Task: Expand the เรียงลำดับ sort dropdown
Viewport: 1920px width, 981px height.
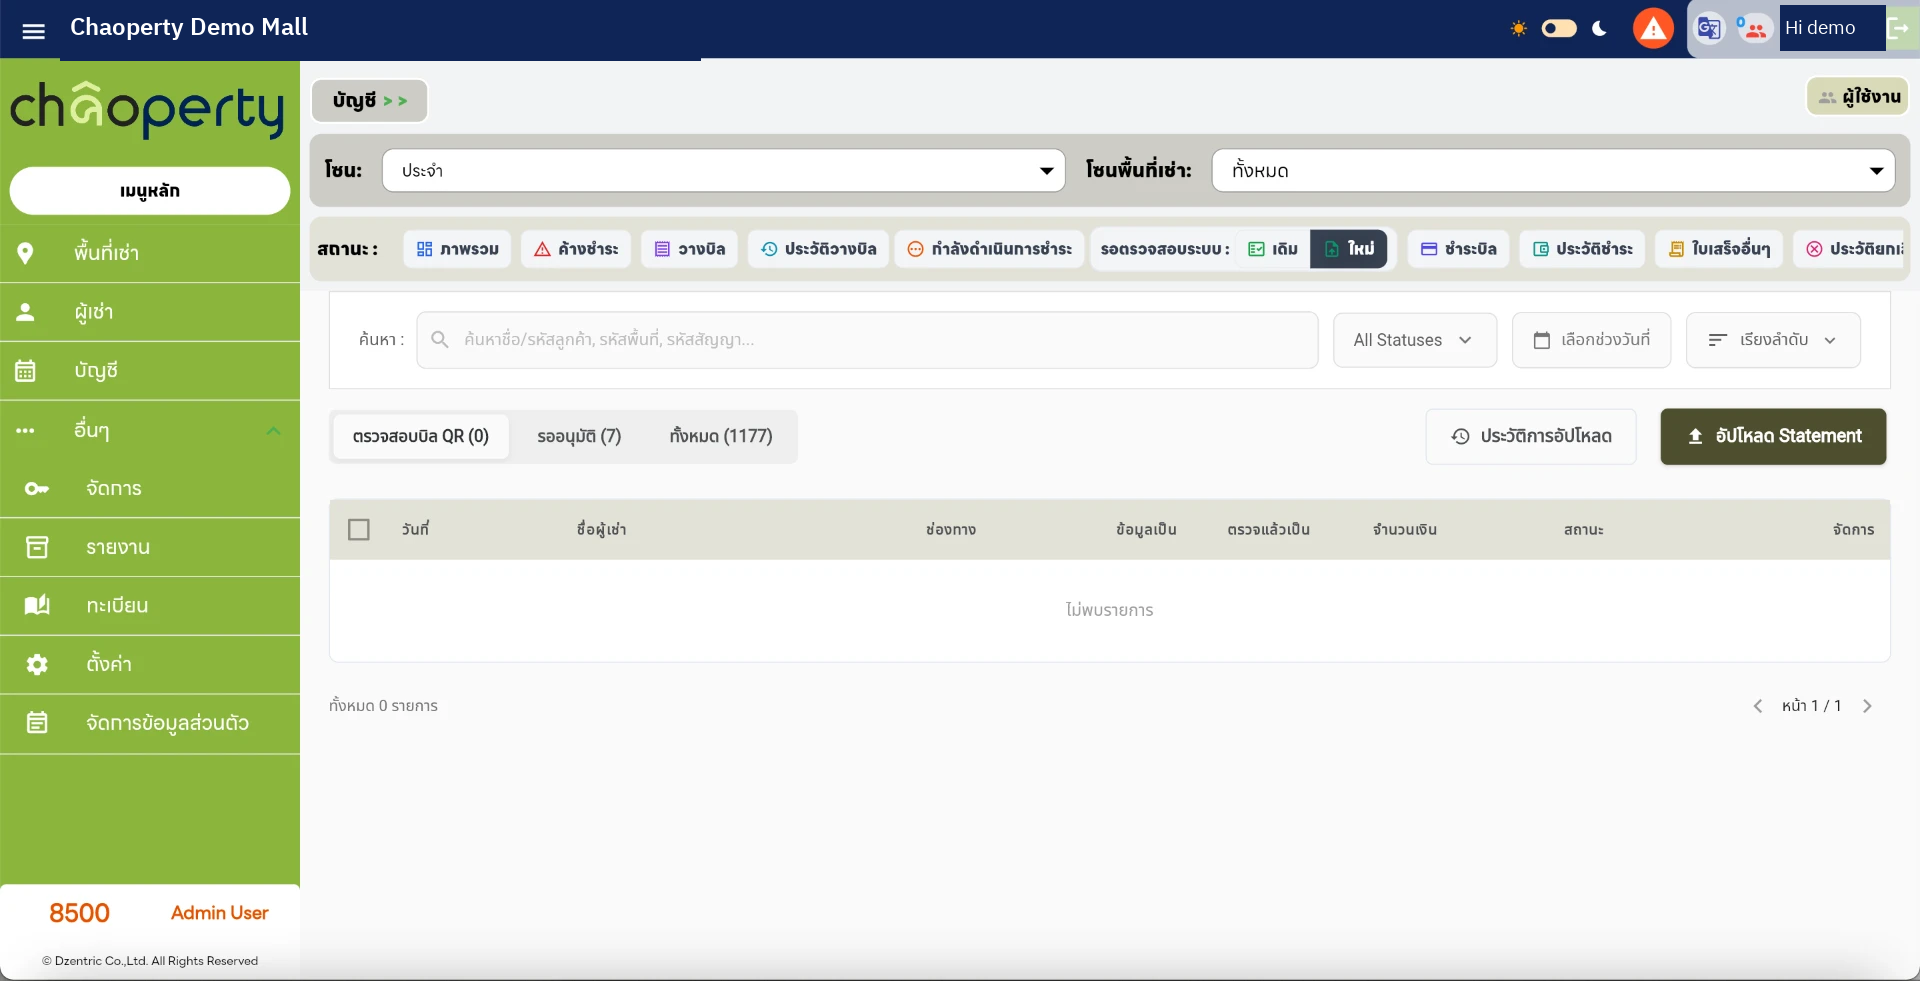Action: point(1773,340)
